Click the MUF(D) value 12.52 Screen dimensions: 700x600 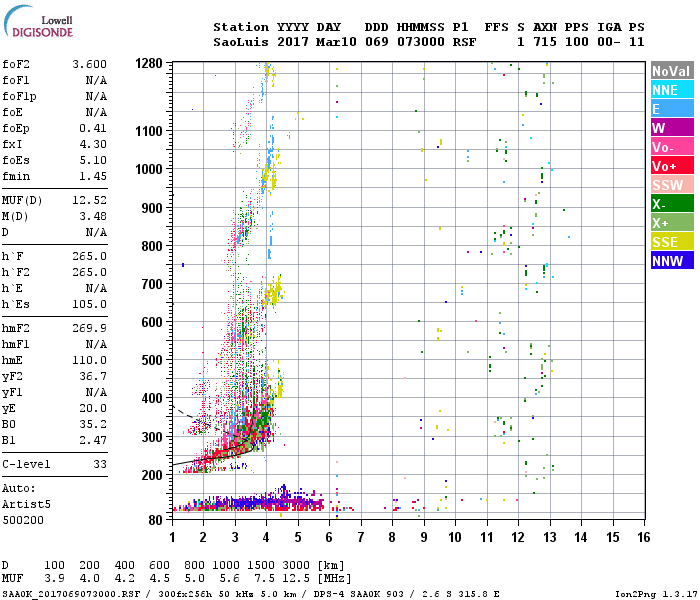[x=89, y=200]
